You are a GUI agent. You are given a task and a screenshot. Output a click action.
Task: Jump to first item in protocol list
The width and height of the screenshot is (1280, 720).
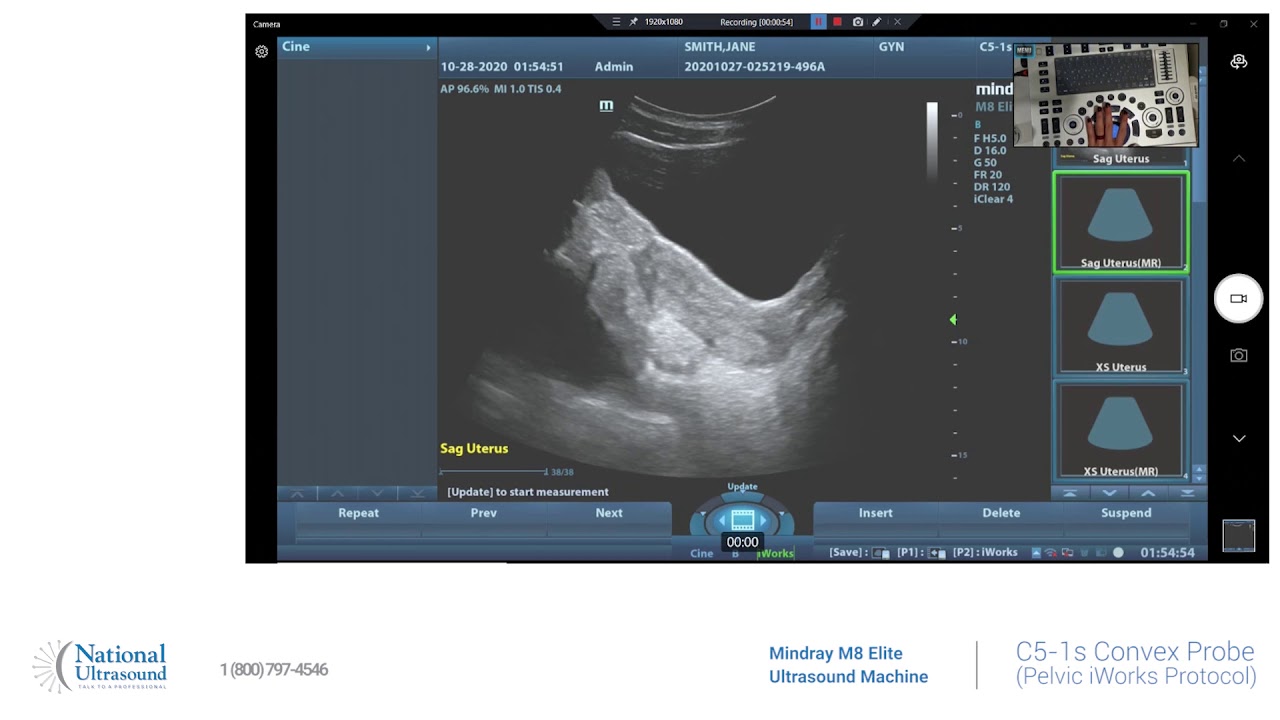1070,493
